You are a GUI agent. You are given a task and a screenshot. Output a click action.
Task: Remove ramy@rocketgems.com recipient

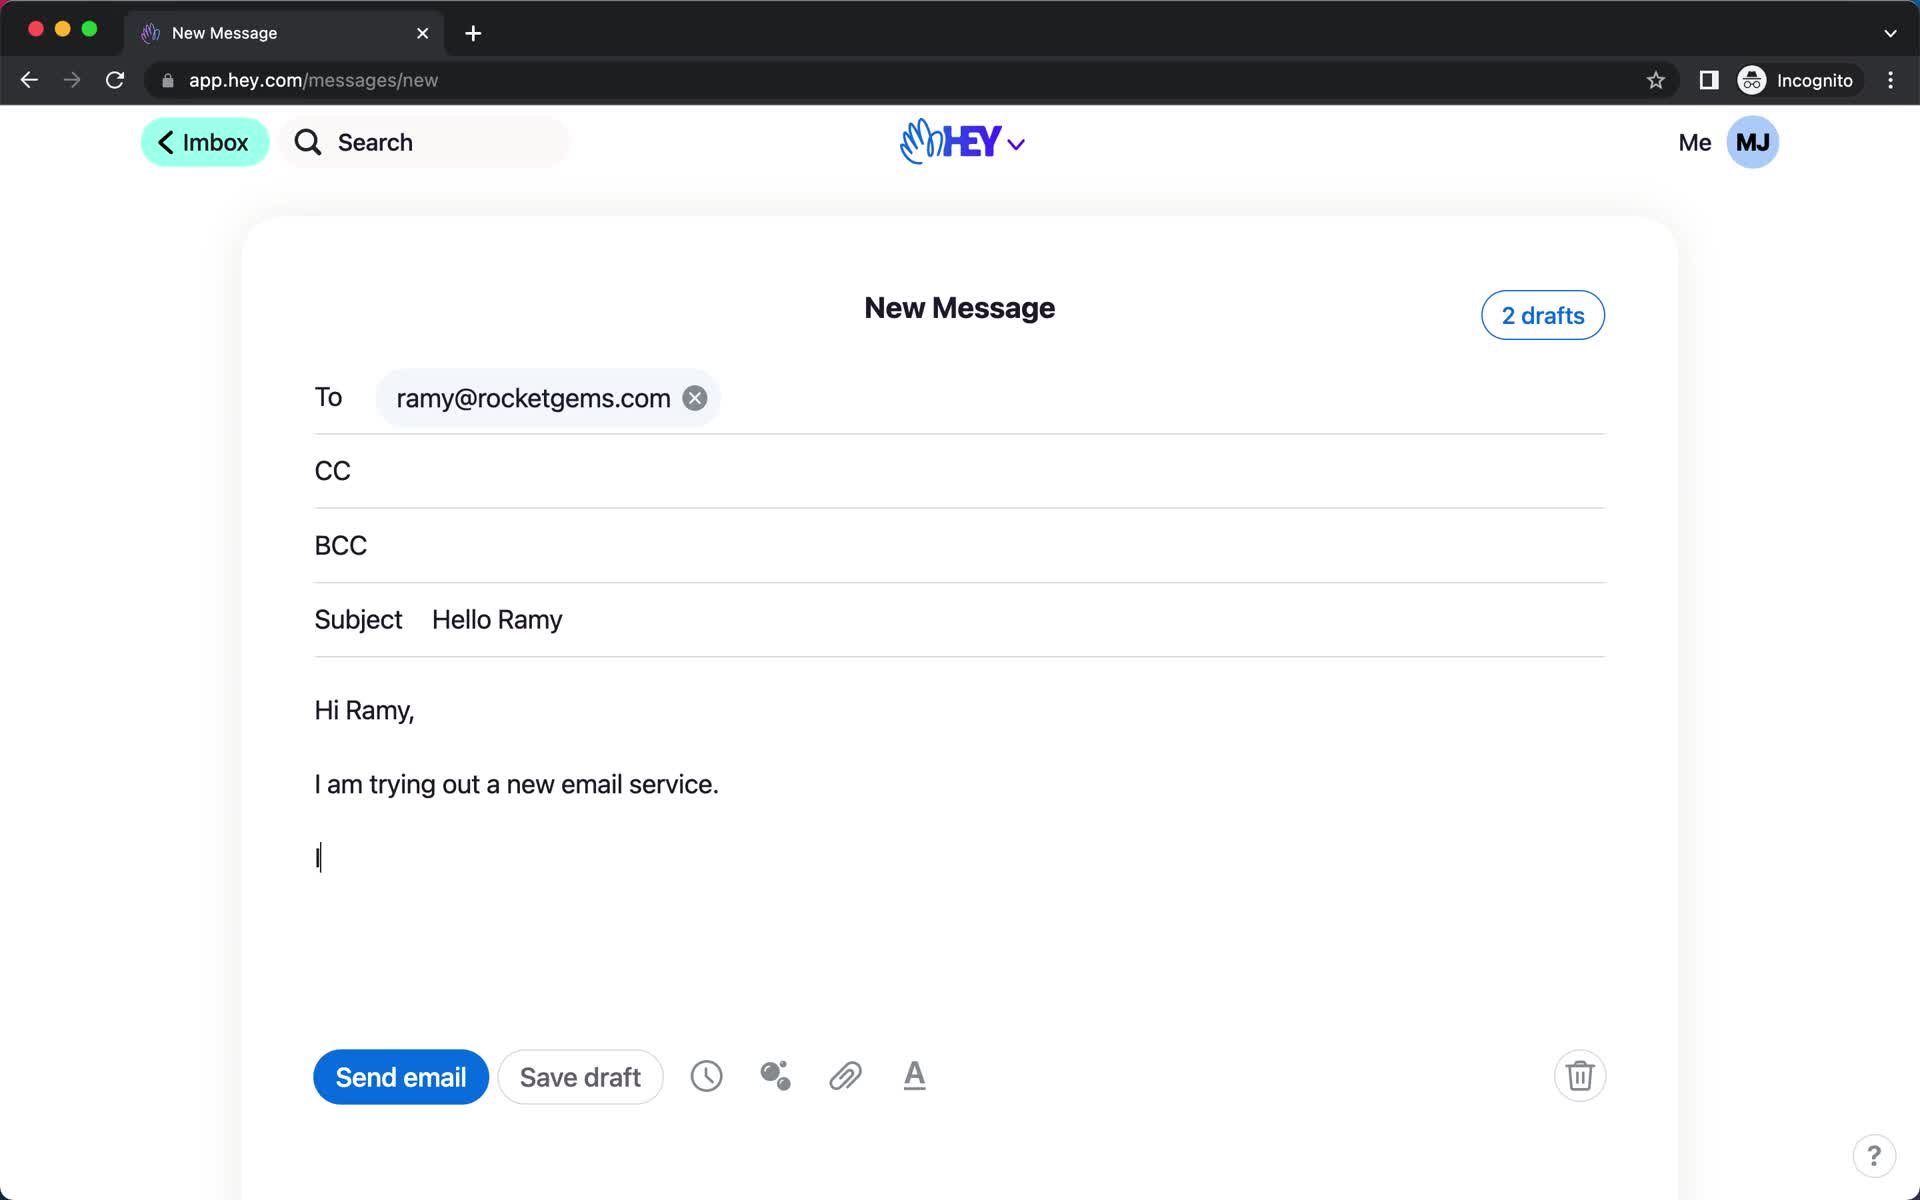[x=695, y=398]
